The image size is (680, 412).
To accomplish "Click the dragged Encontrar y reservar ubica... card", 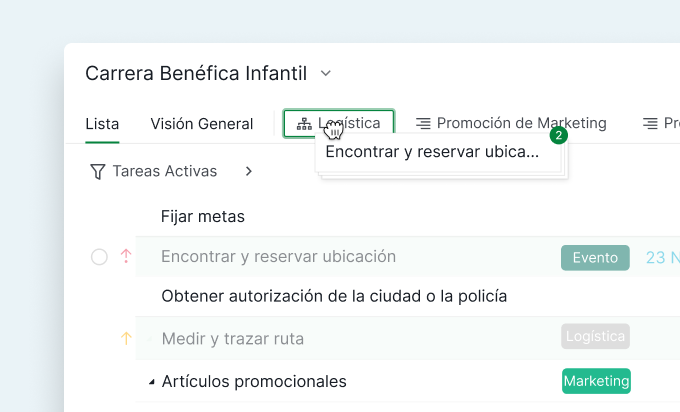I will point(432,153).
